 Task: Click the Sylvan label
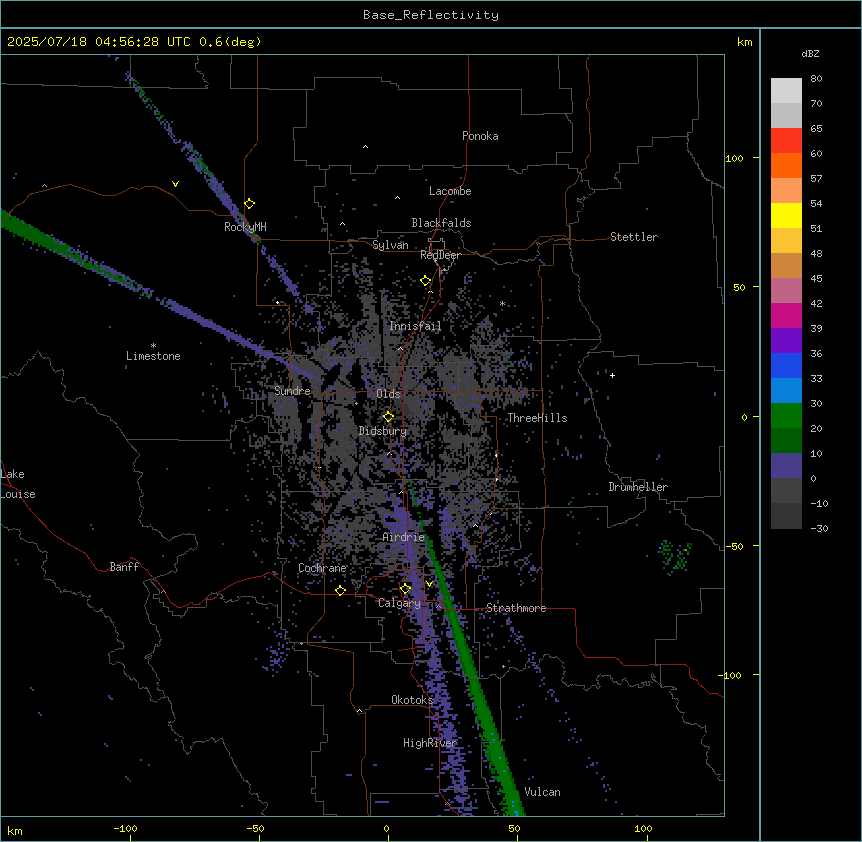(390, 245)
